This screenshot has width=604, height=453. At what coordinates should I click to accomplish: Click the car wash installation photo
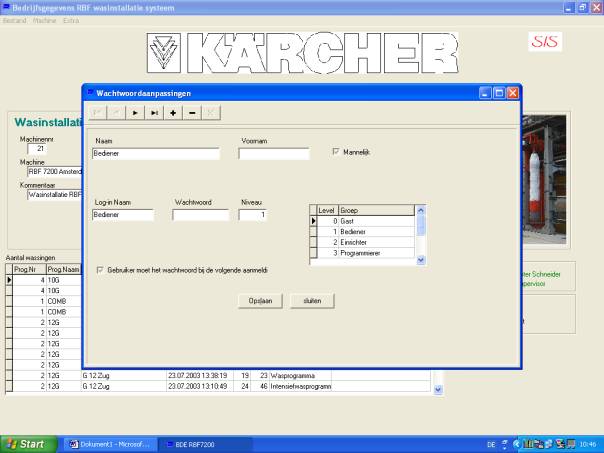(544, 179)
